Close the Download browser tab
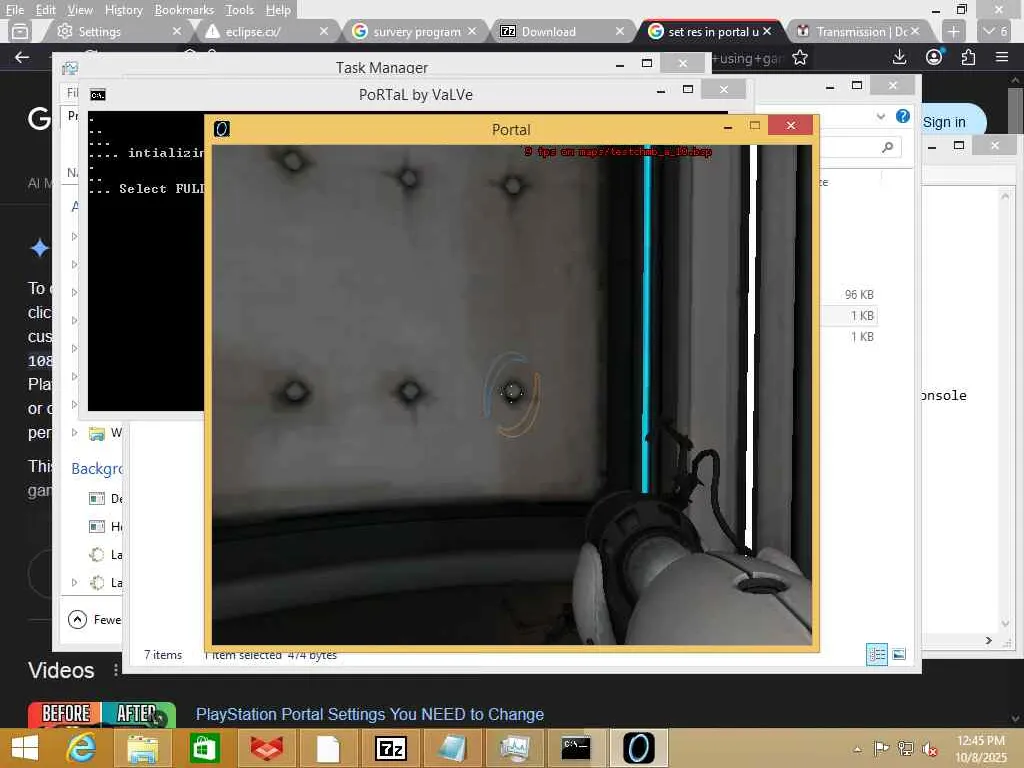 pyautogui.click(x=620, y=31)
